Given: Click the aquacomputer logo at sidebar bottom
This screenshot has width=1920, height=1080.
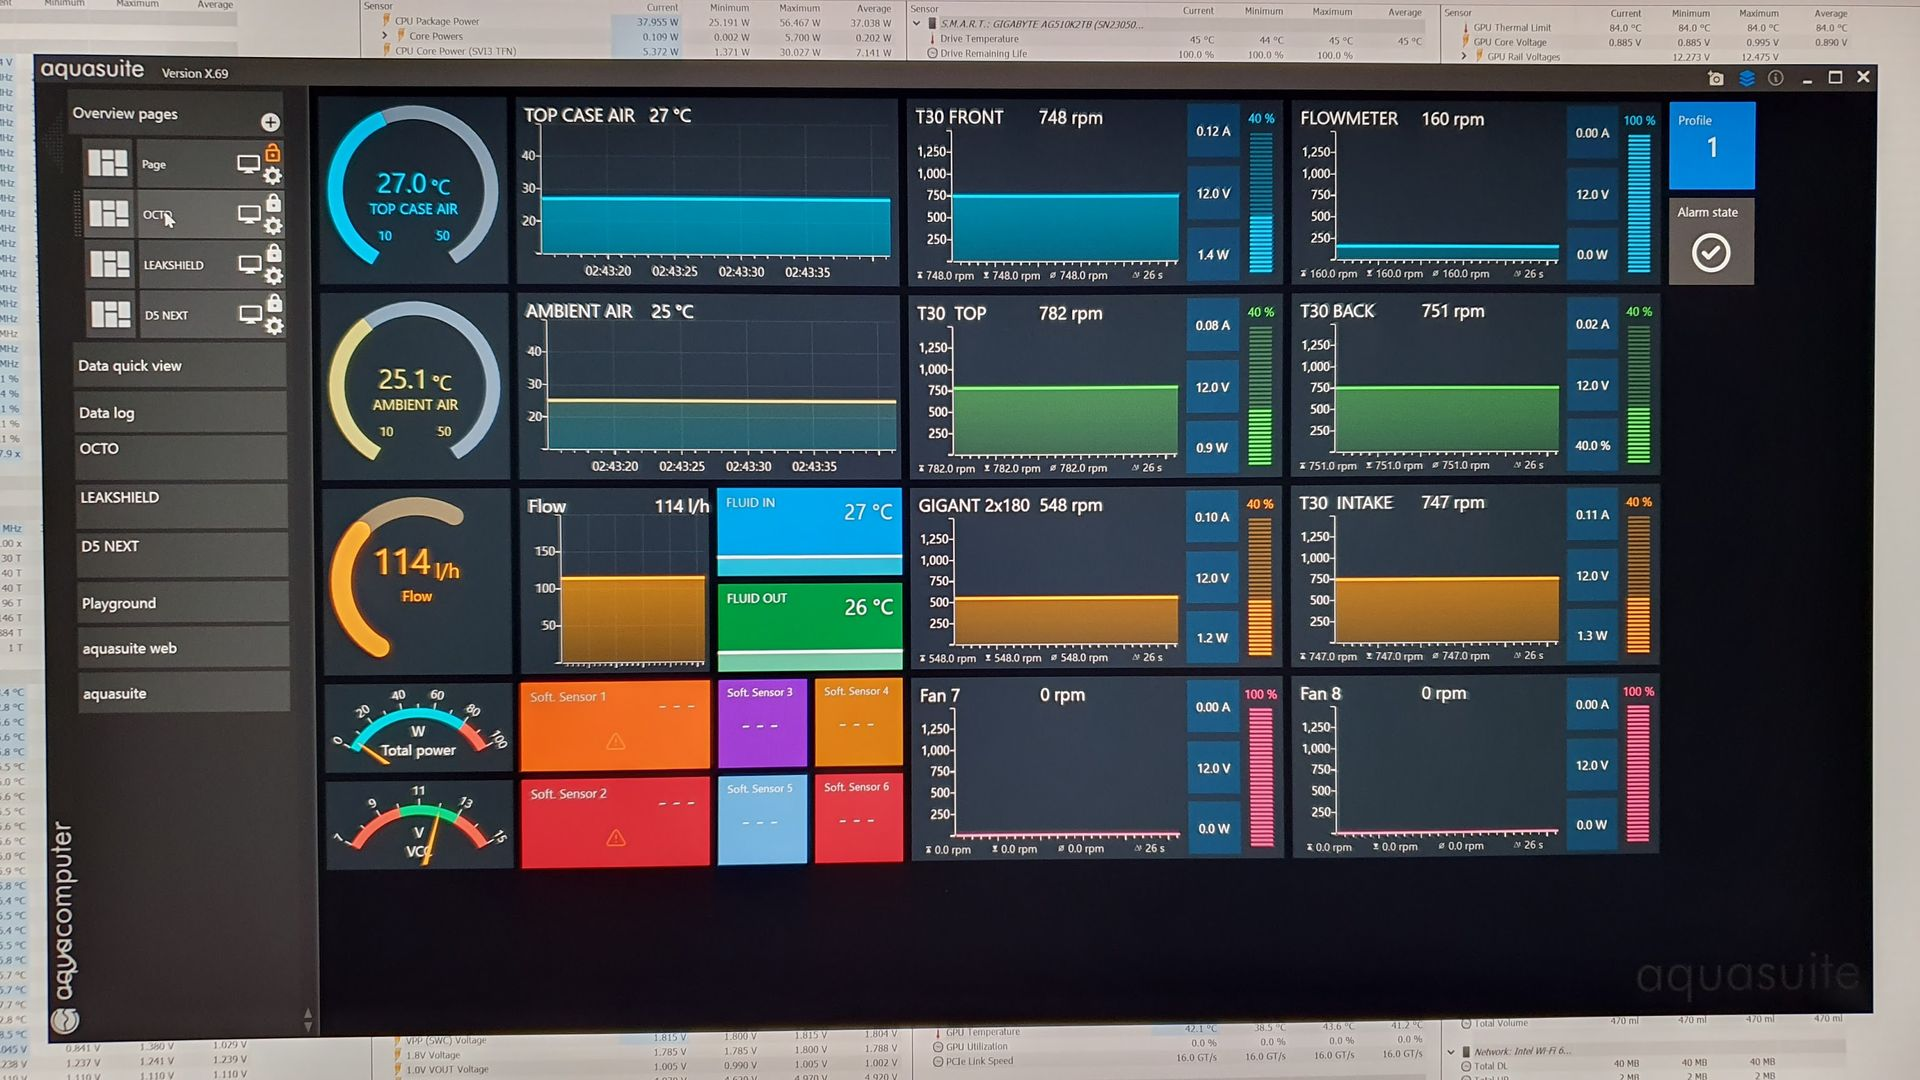Looking at the screenshot, I should pos(66,1020).
